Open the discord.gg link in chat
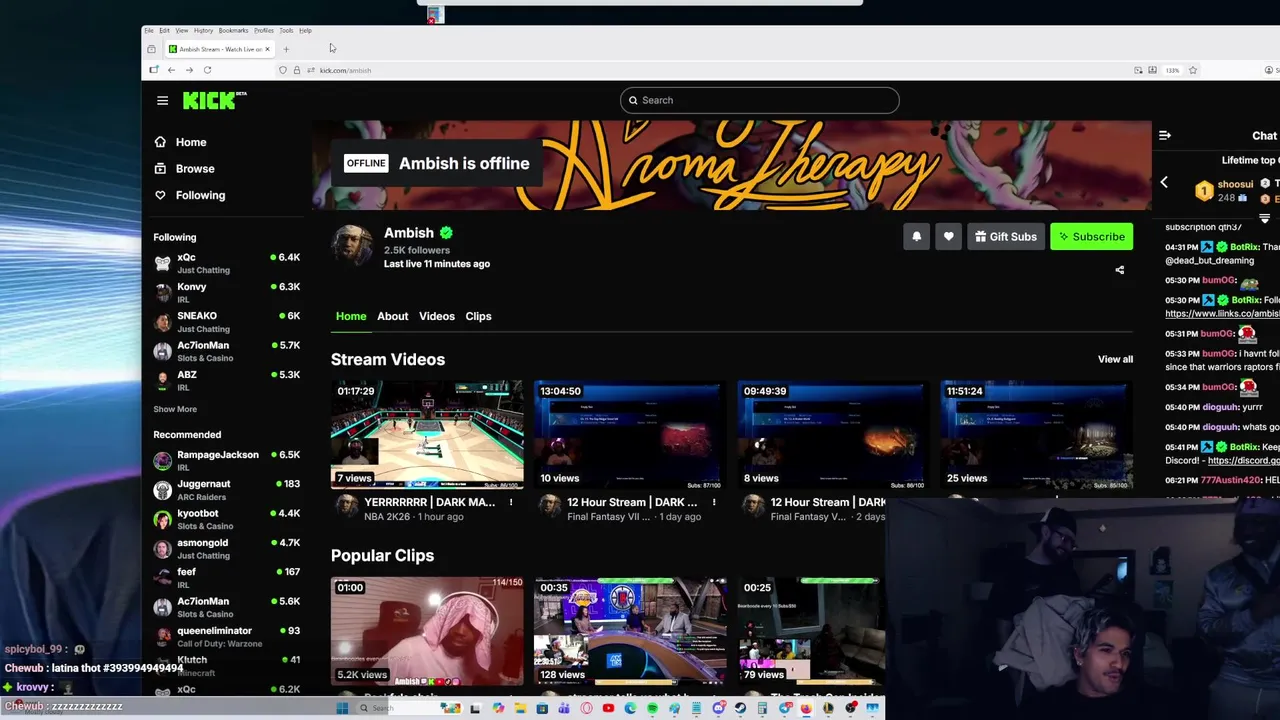Screen dimensions: 1280x720 (1243, 460)
